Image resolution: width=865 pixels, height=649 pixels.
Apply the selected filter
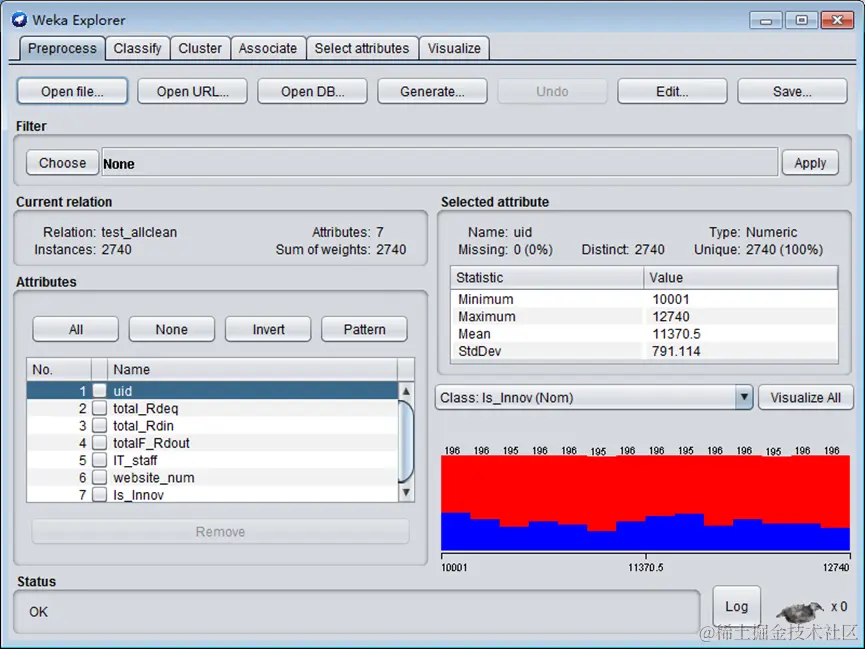pos(810,163)
